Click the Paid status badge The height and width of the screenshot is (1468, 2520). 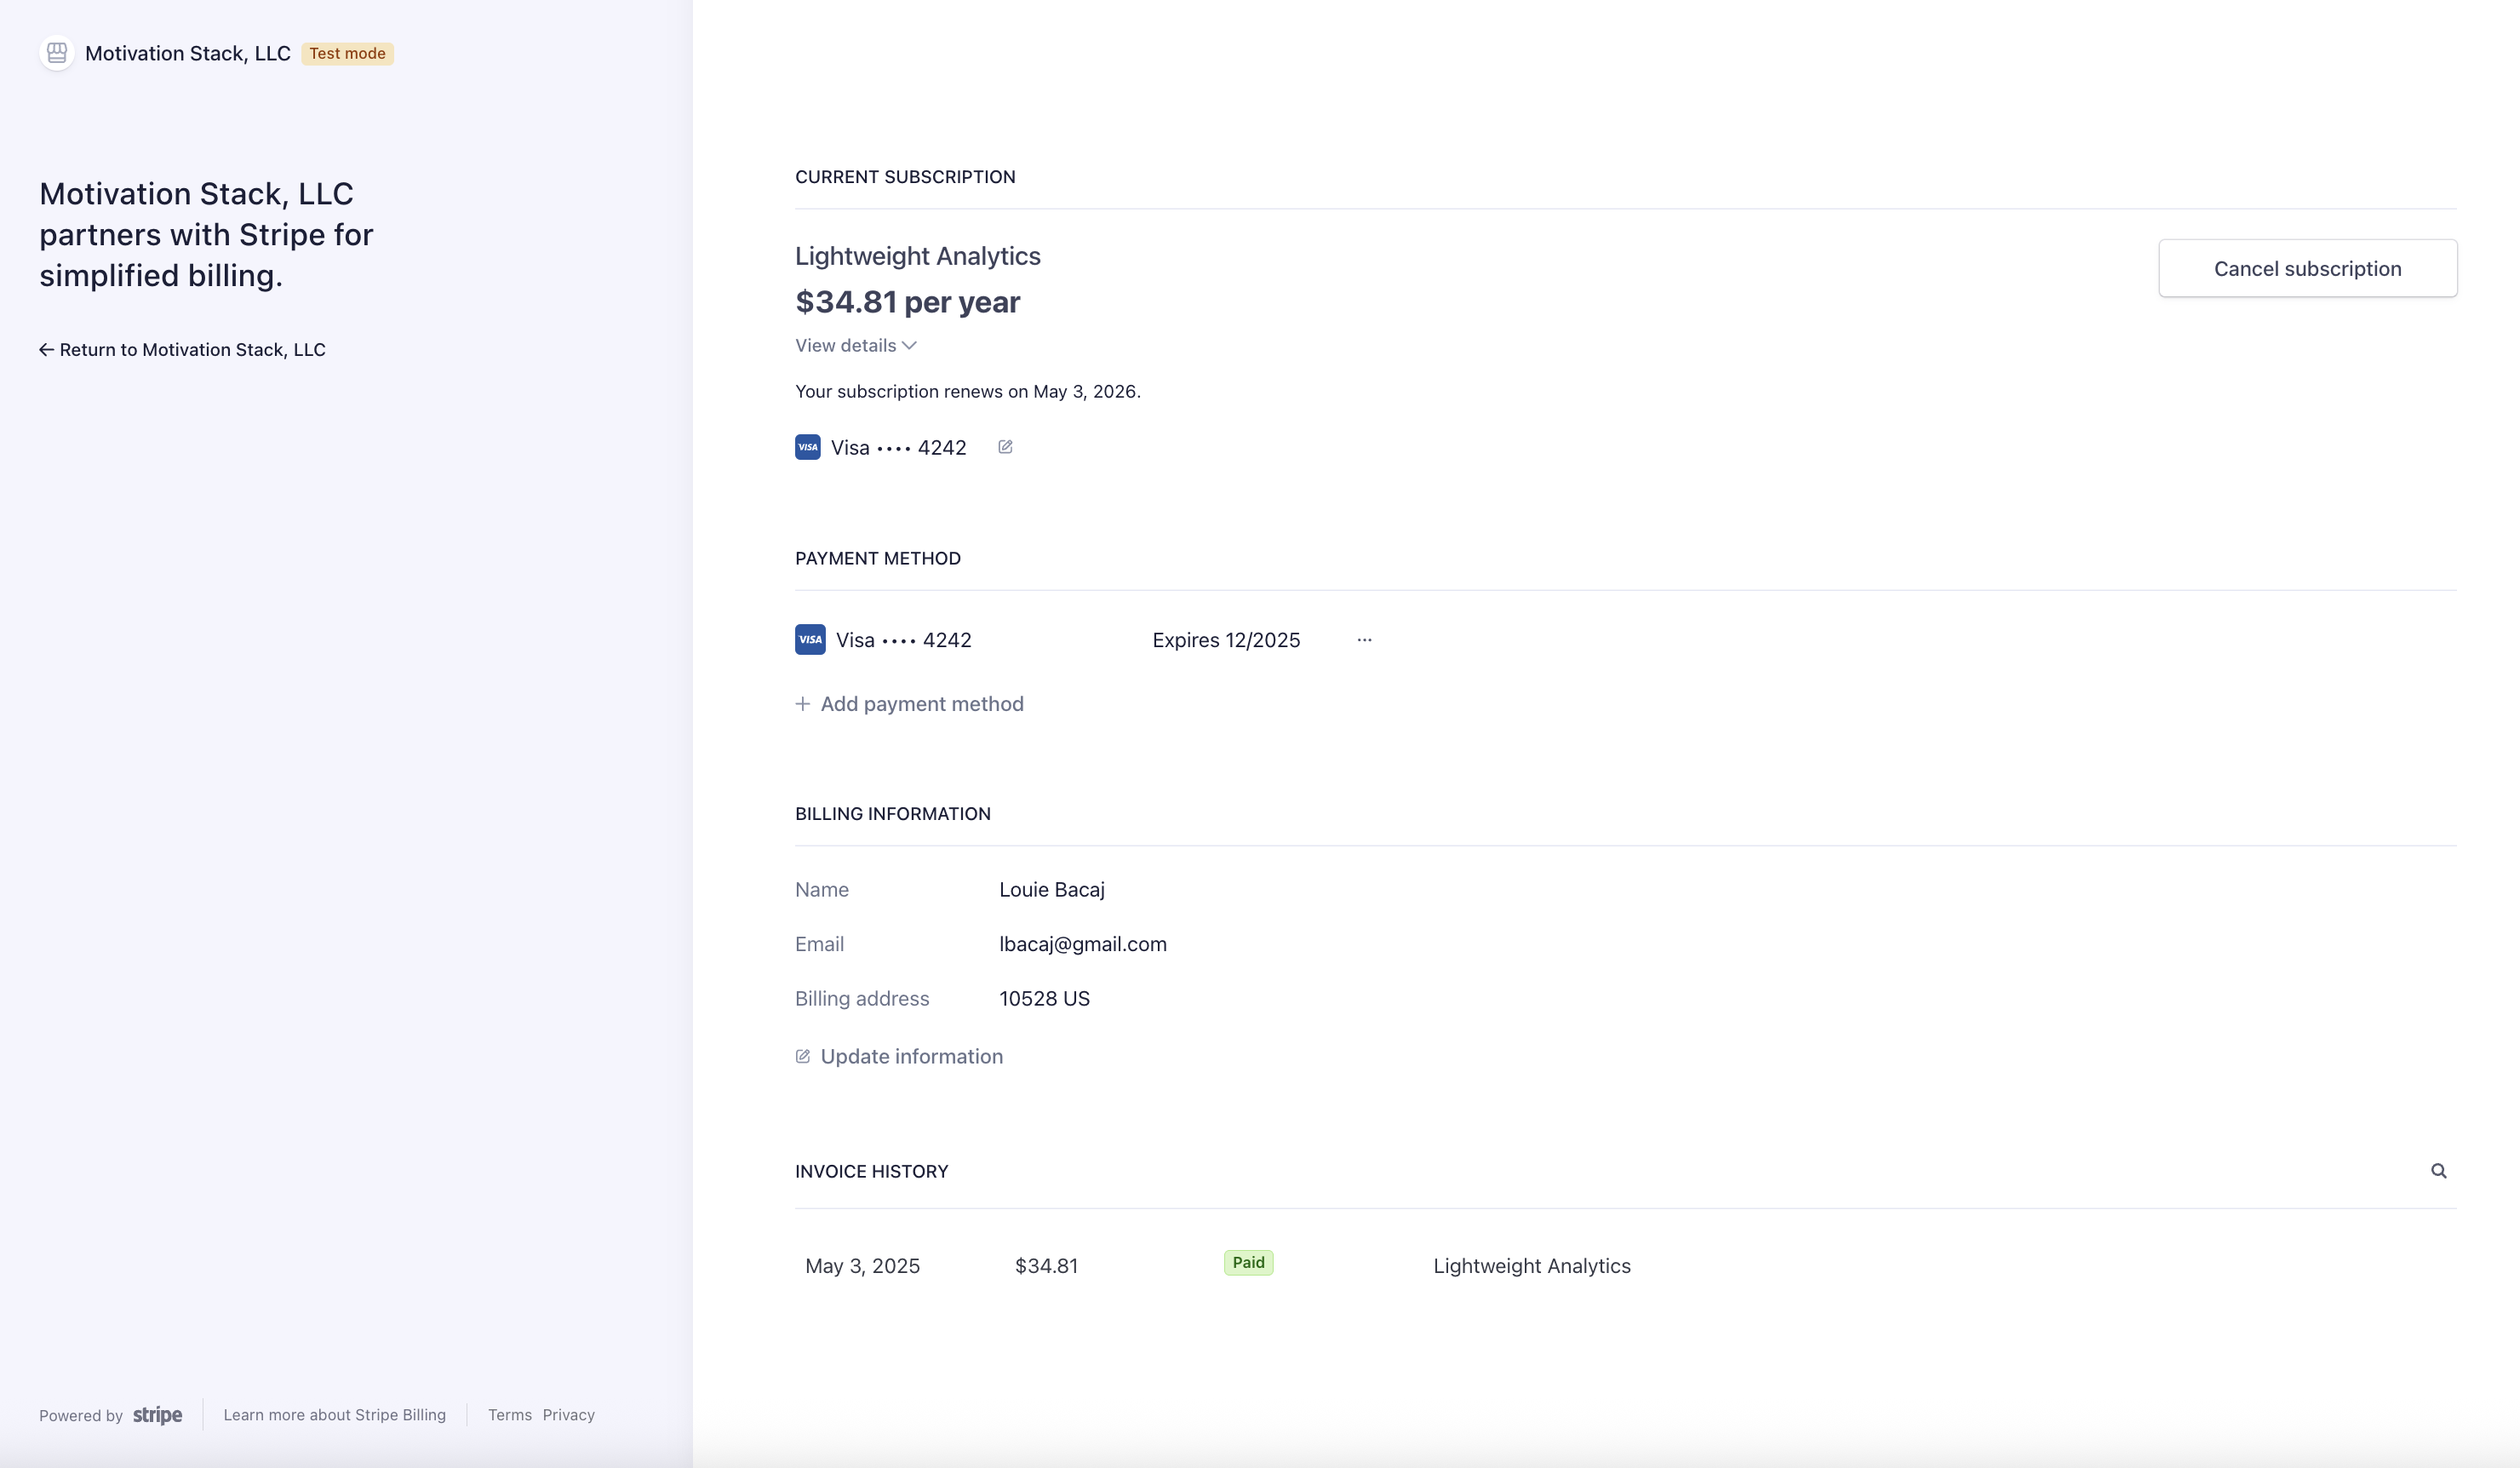click(x=1248, y=1262)
